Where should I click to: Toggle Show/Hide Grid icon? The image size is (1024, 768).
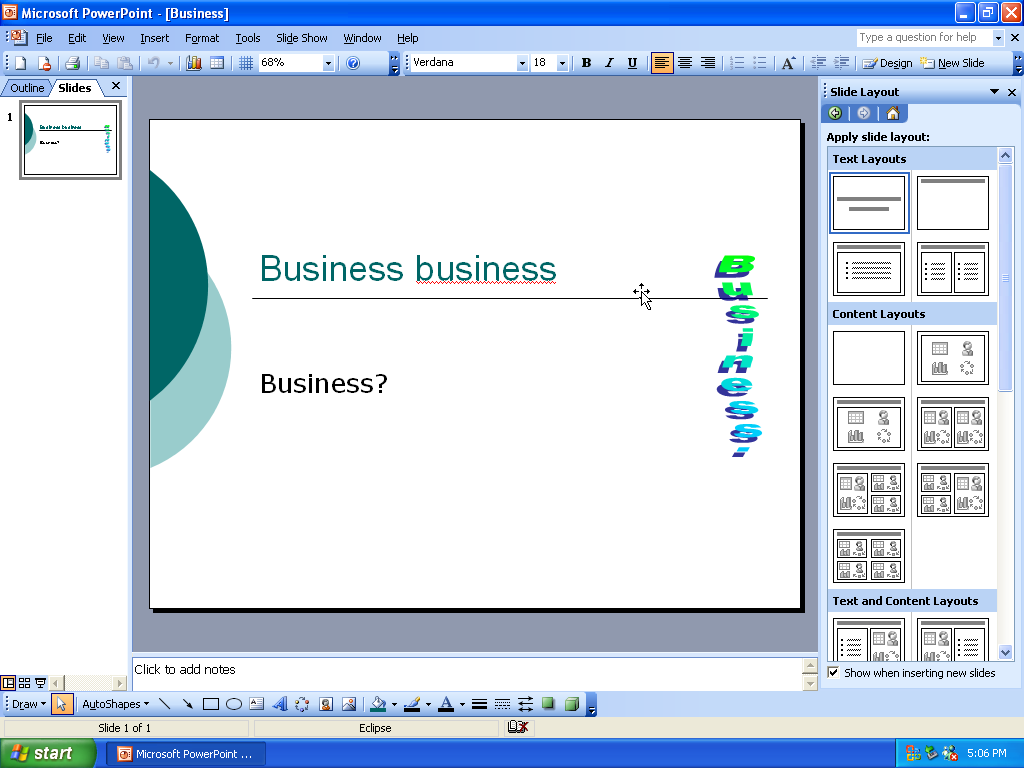[246, 63]
